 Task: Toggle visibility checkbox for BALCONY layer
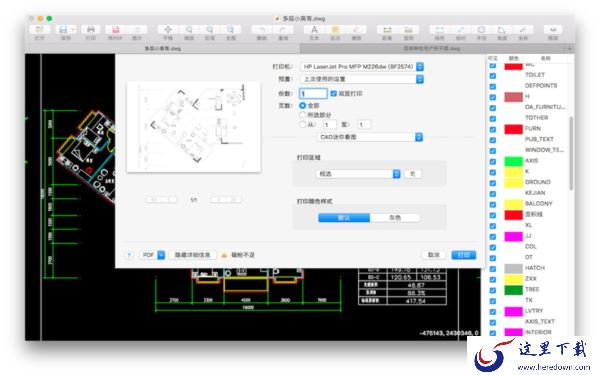(x=493, y=204)
